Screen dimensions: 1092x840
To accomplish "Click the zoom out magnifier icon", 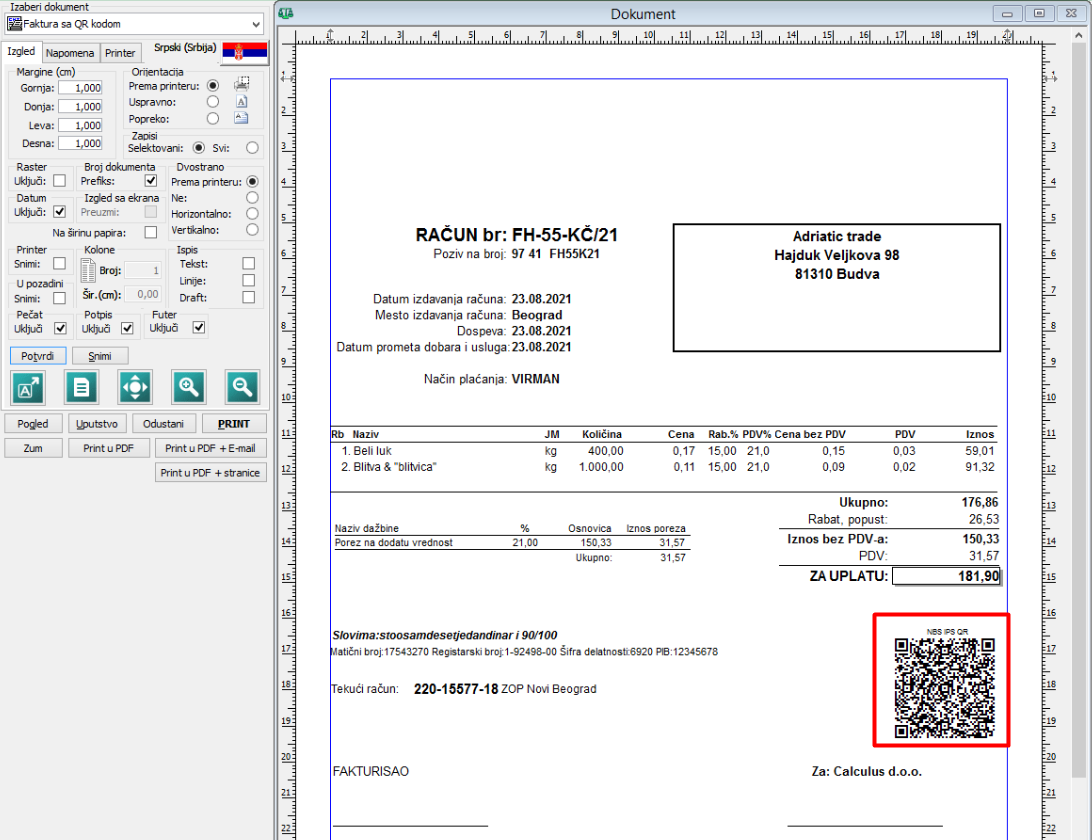I will pos(242,387).
